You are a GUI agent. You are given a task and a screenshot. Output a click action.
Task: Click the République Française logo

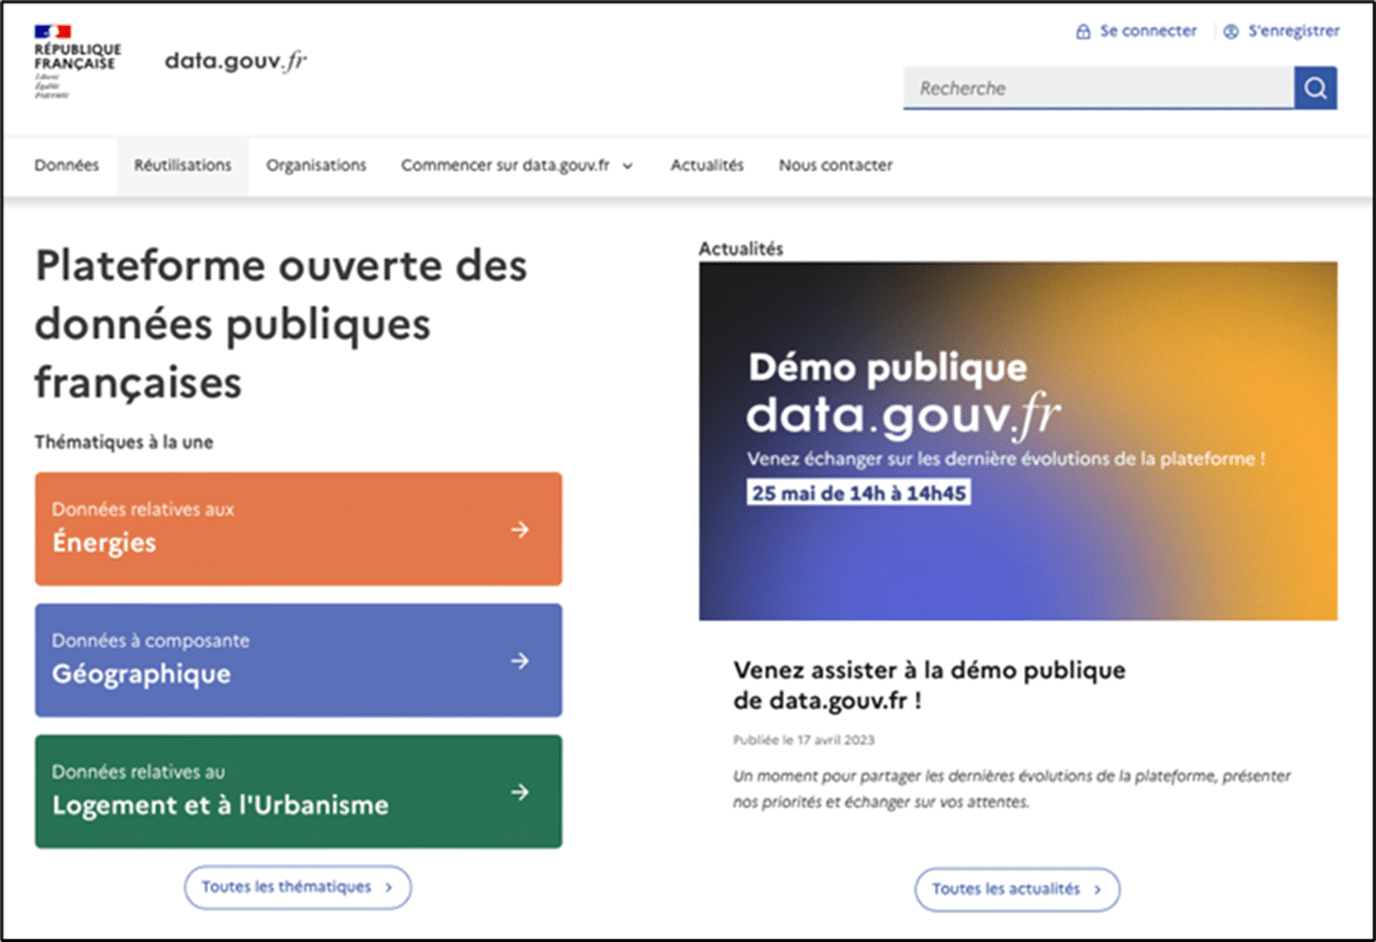pos(76,60)
